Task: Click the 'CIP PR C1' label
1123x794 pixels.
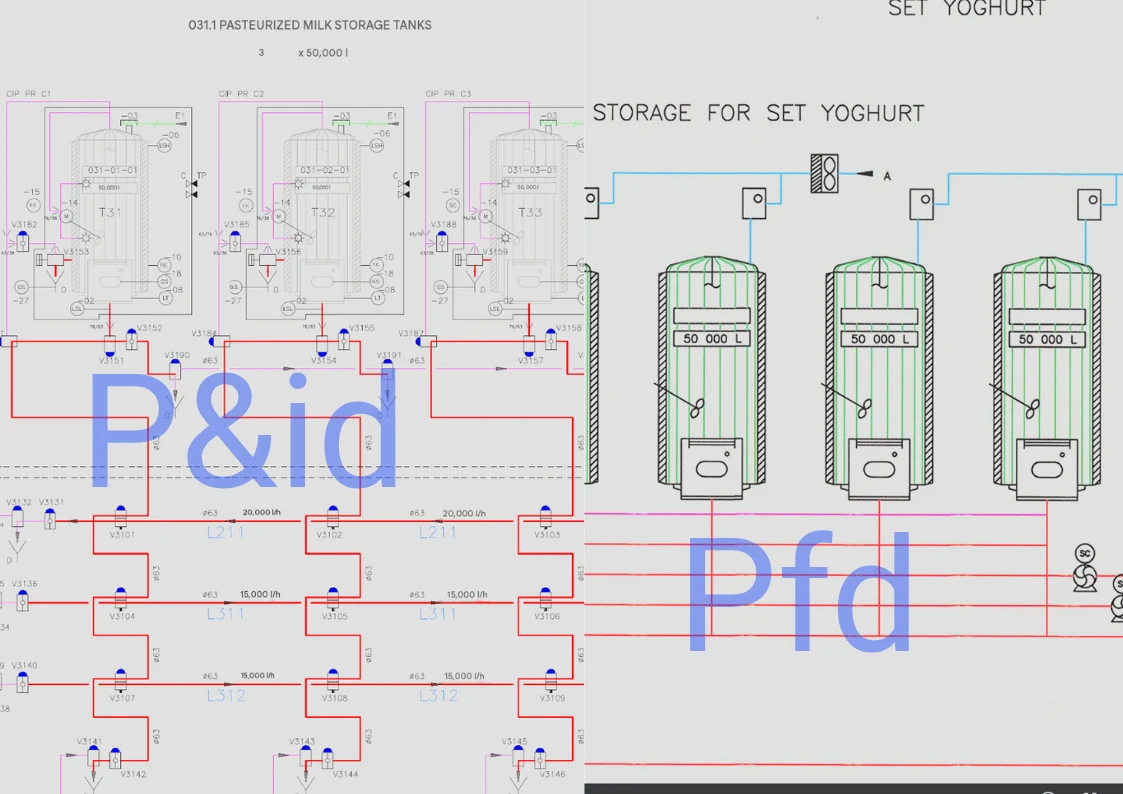Action: [29, 94]
